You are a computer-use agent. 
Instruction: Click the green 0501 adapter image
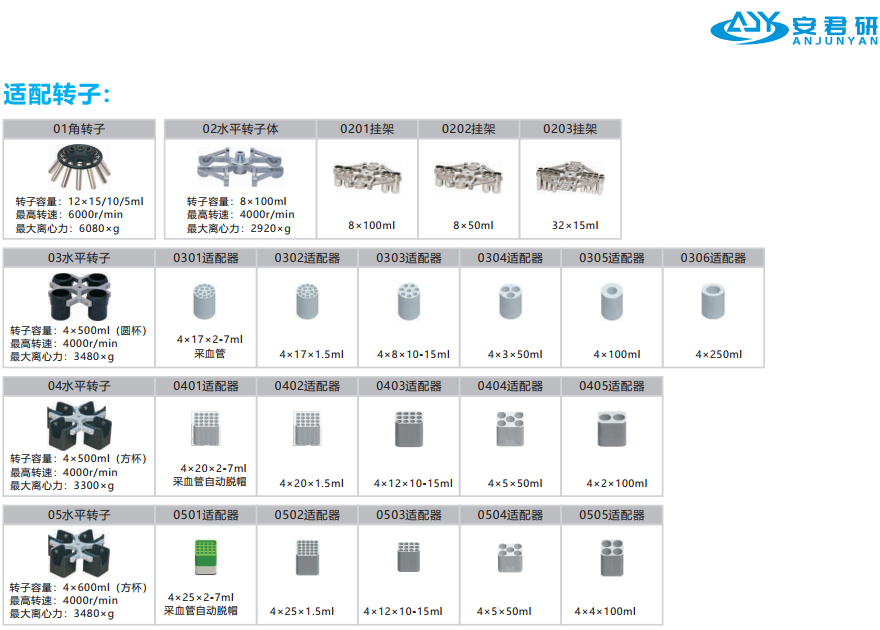pos(205,558)
